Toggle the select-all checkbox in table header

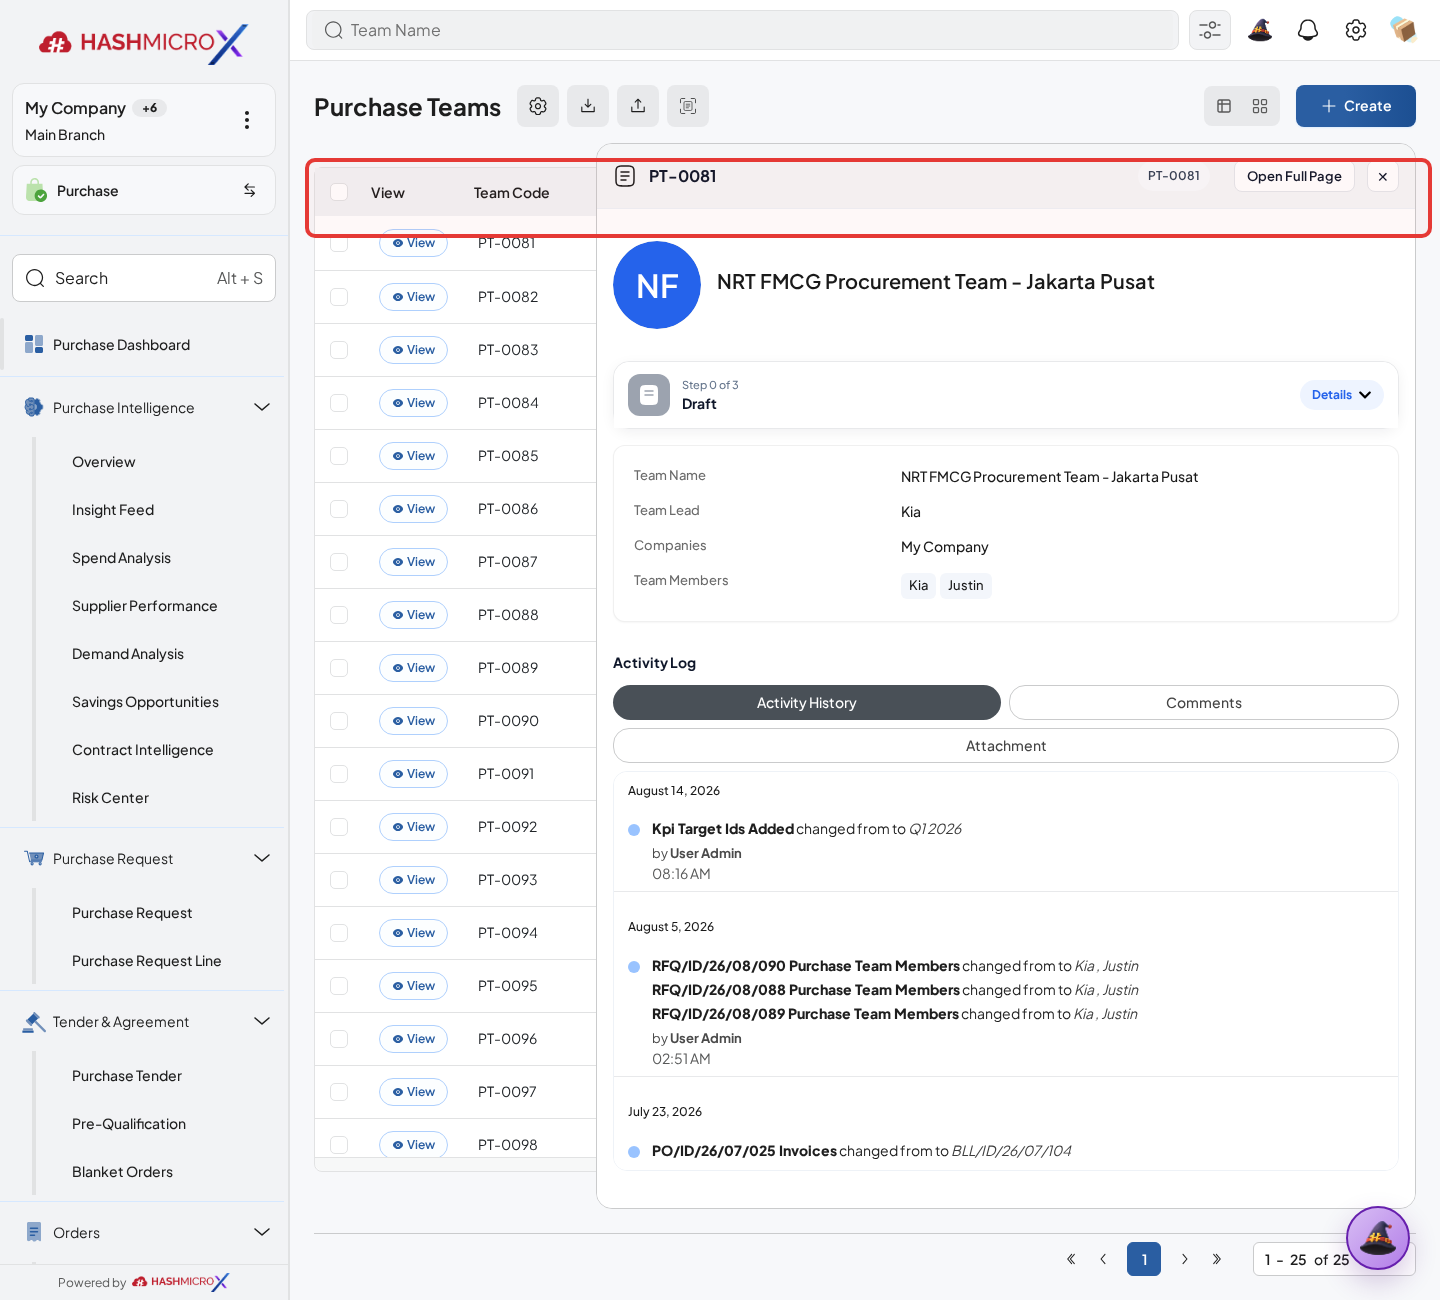click(x=339, y=192)
